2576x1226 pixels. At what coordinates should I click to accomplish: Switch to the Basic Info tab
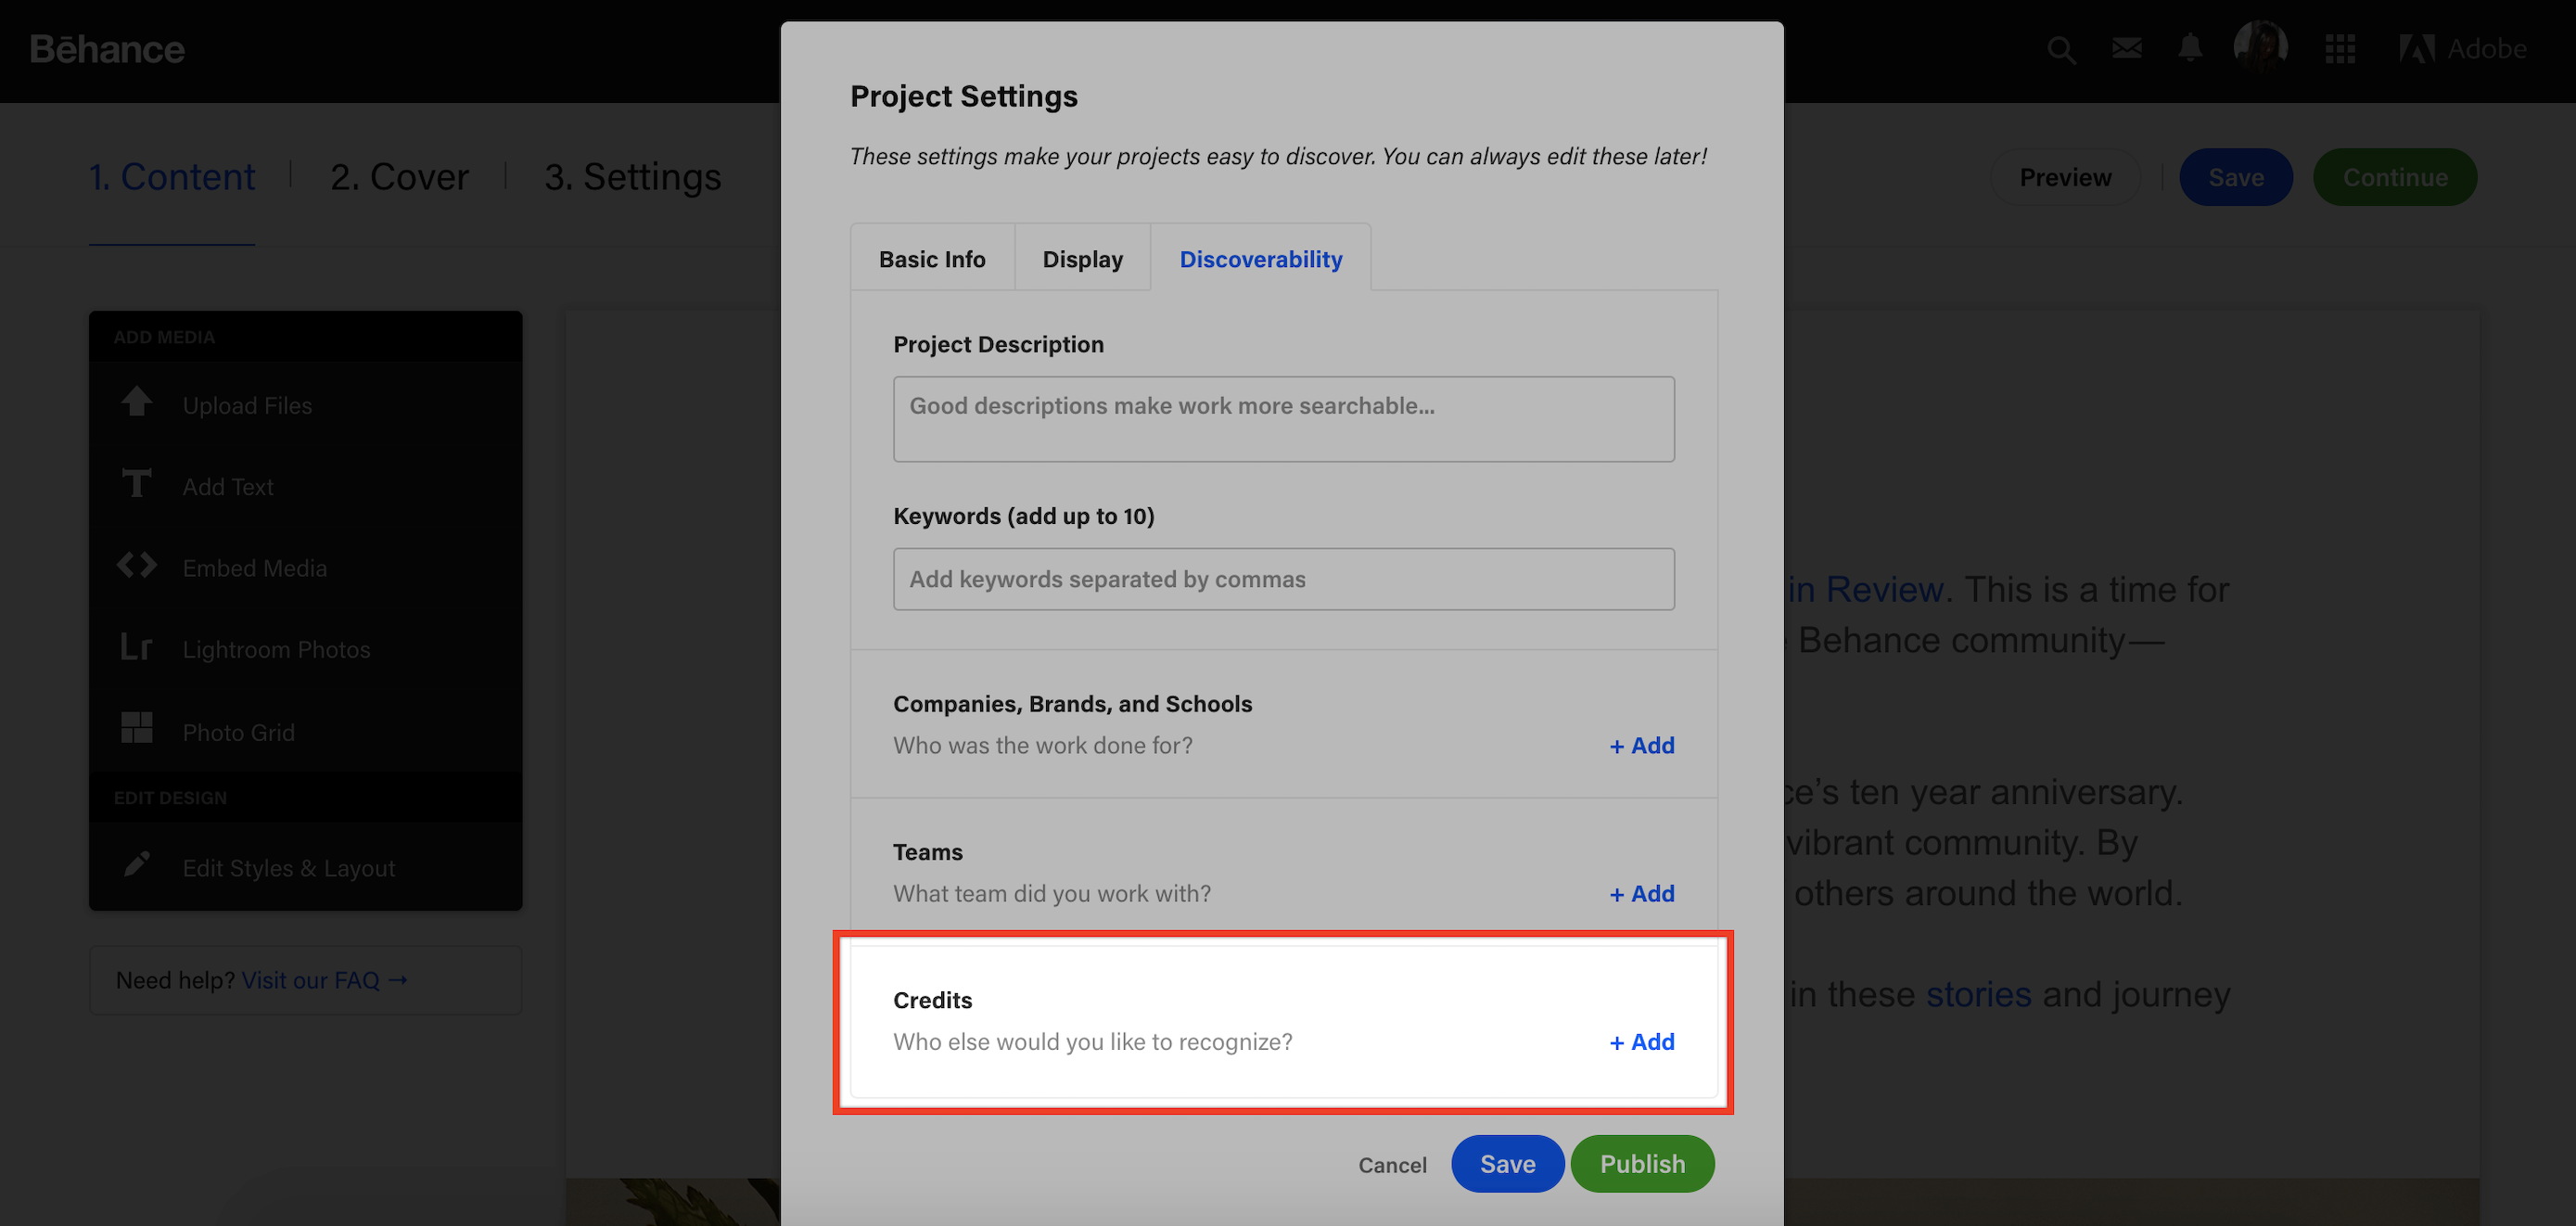pyautogui.click(x=932, y=259)
